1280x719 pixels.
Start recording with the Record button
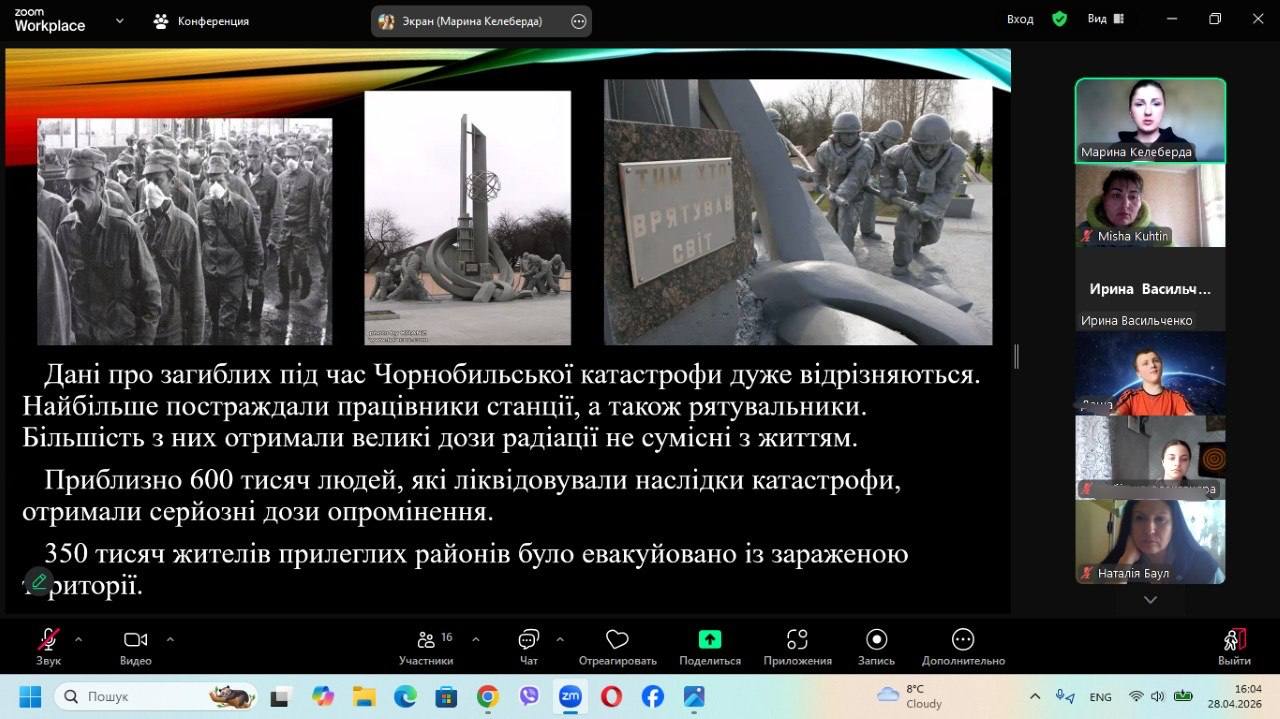876,640
